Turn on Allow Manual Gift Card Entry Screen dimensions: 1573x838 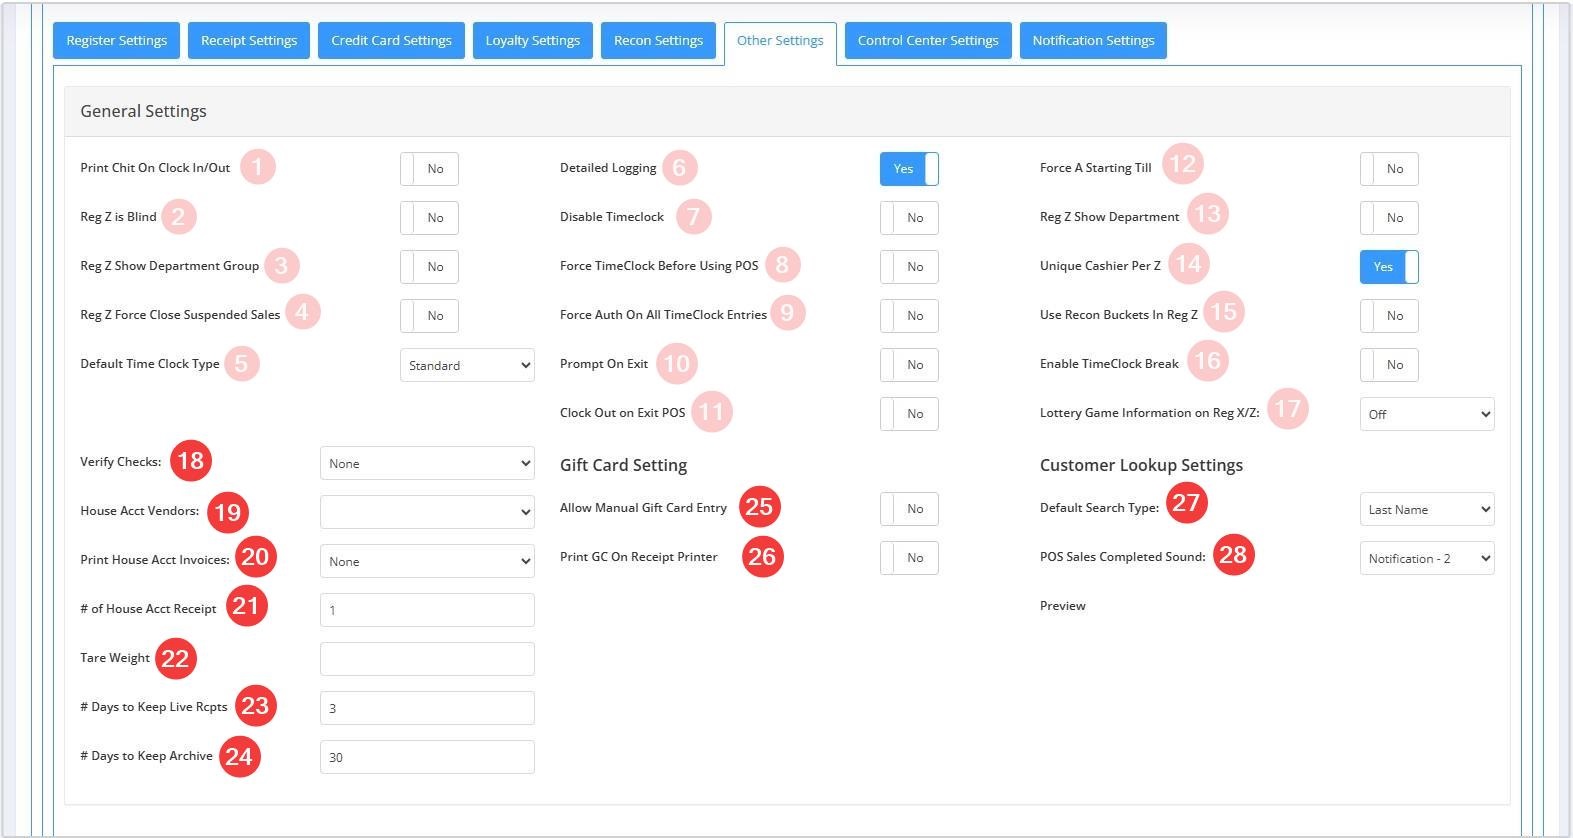(x=909, y=509)
